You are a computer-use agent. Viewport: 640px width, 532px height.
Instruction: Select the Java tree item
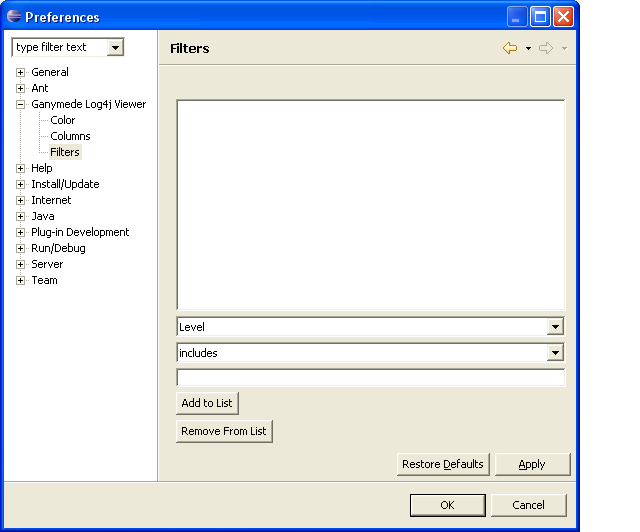point(43,216)
